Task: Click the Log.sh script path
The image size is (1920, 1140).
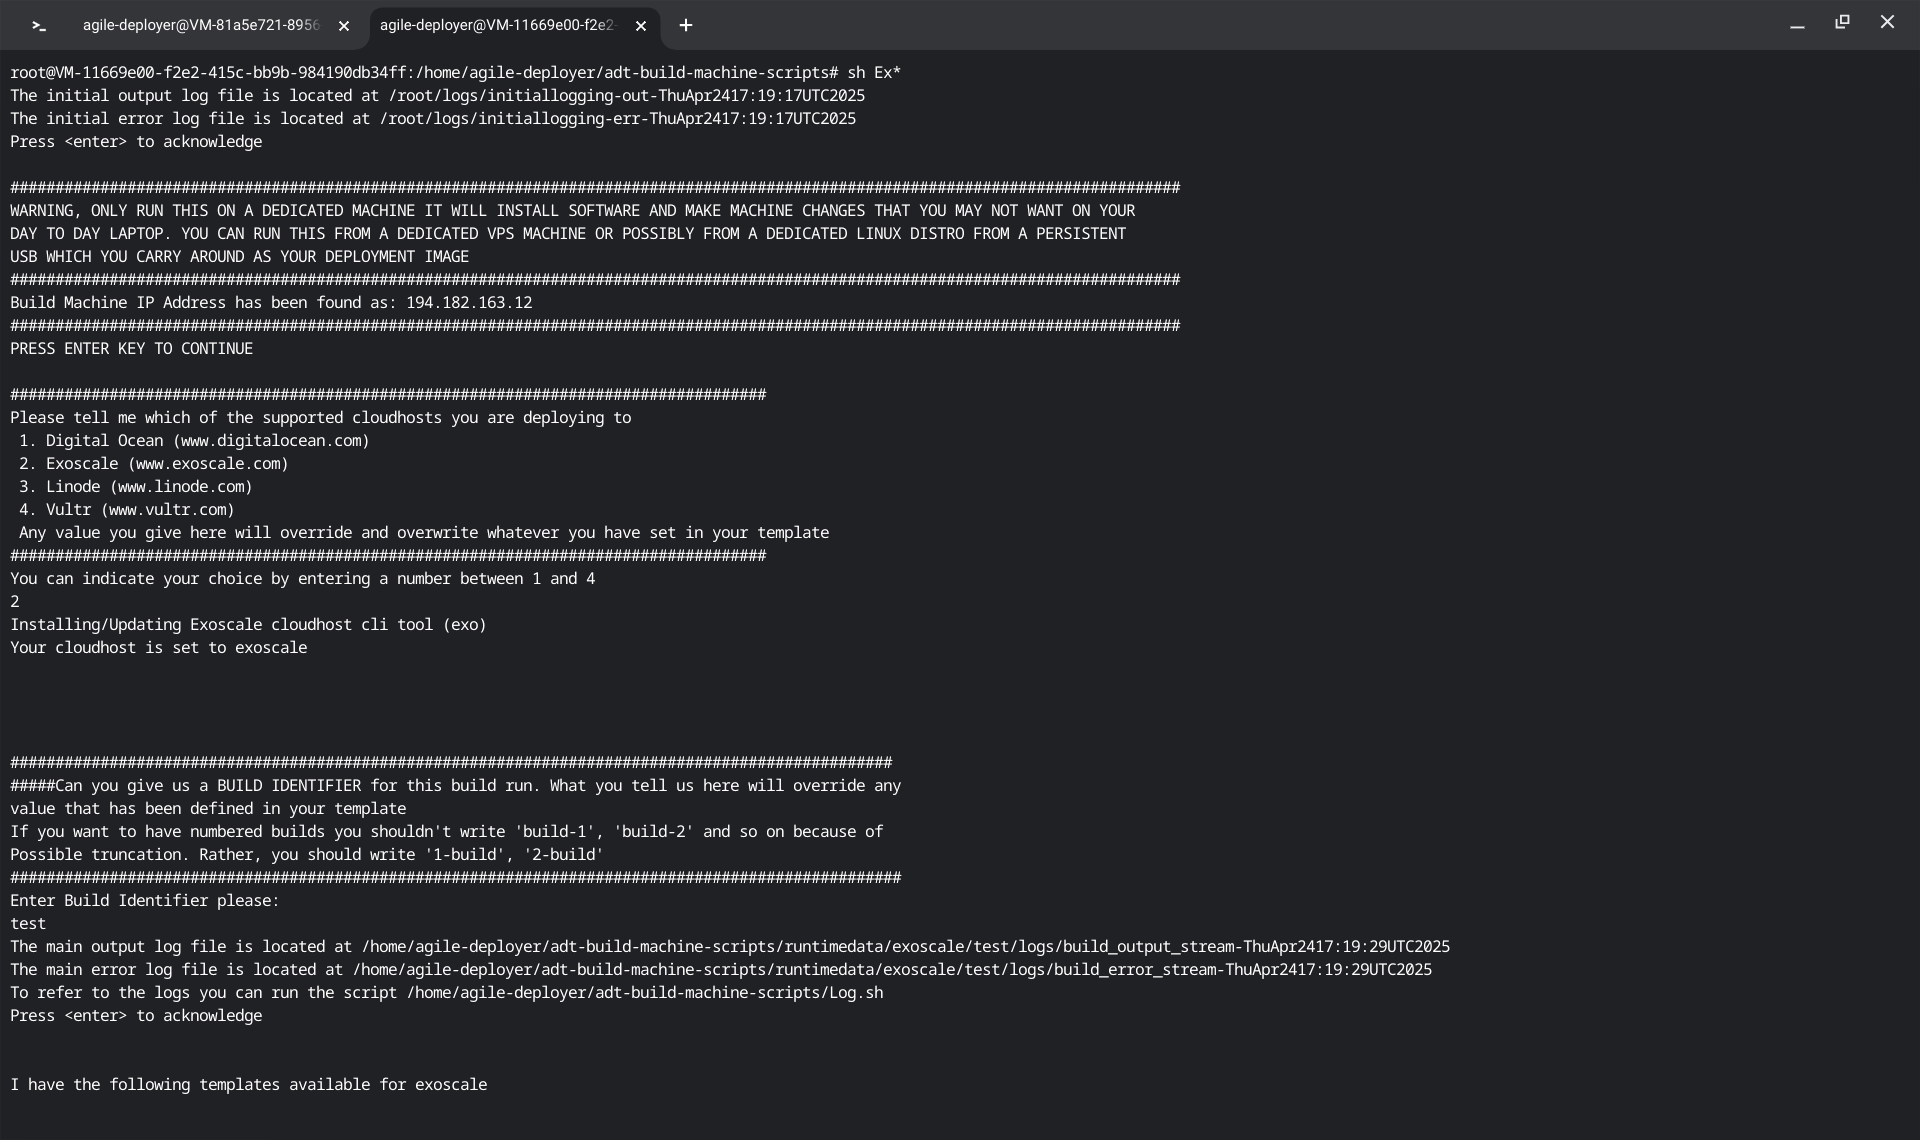Action: (x=645, y=993)
